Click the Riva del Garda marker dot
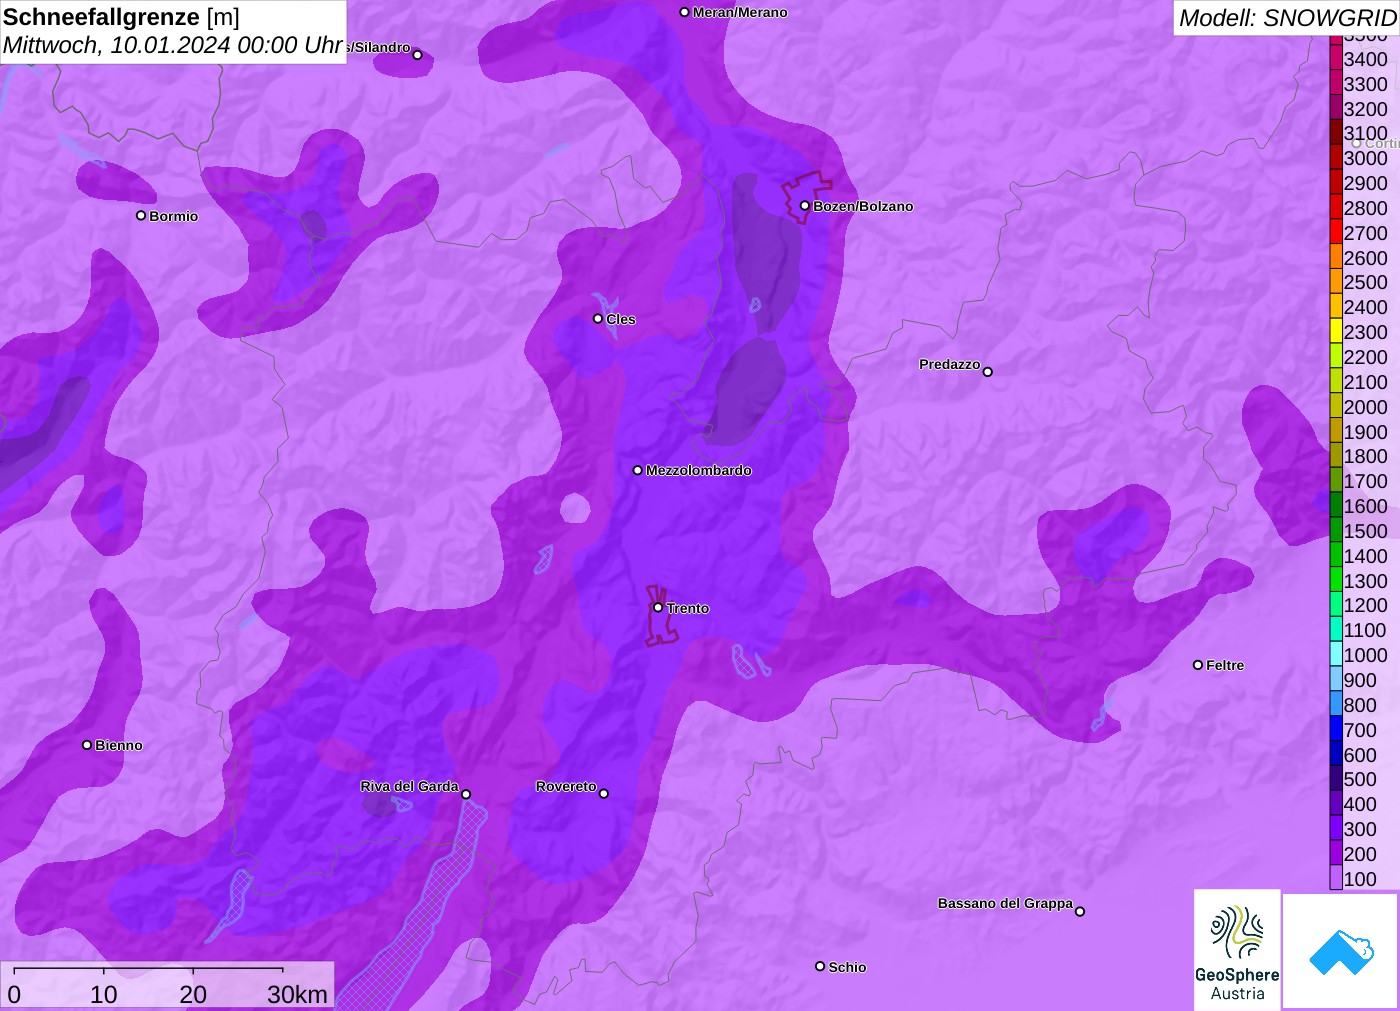The image size is (1400, 1011). click(x=466, y=794)
